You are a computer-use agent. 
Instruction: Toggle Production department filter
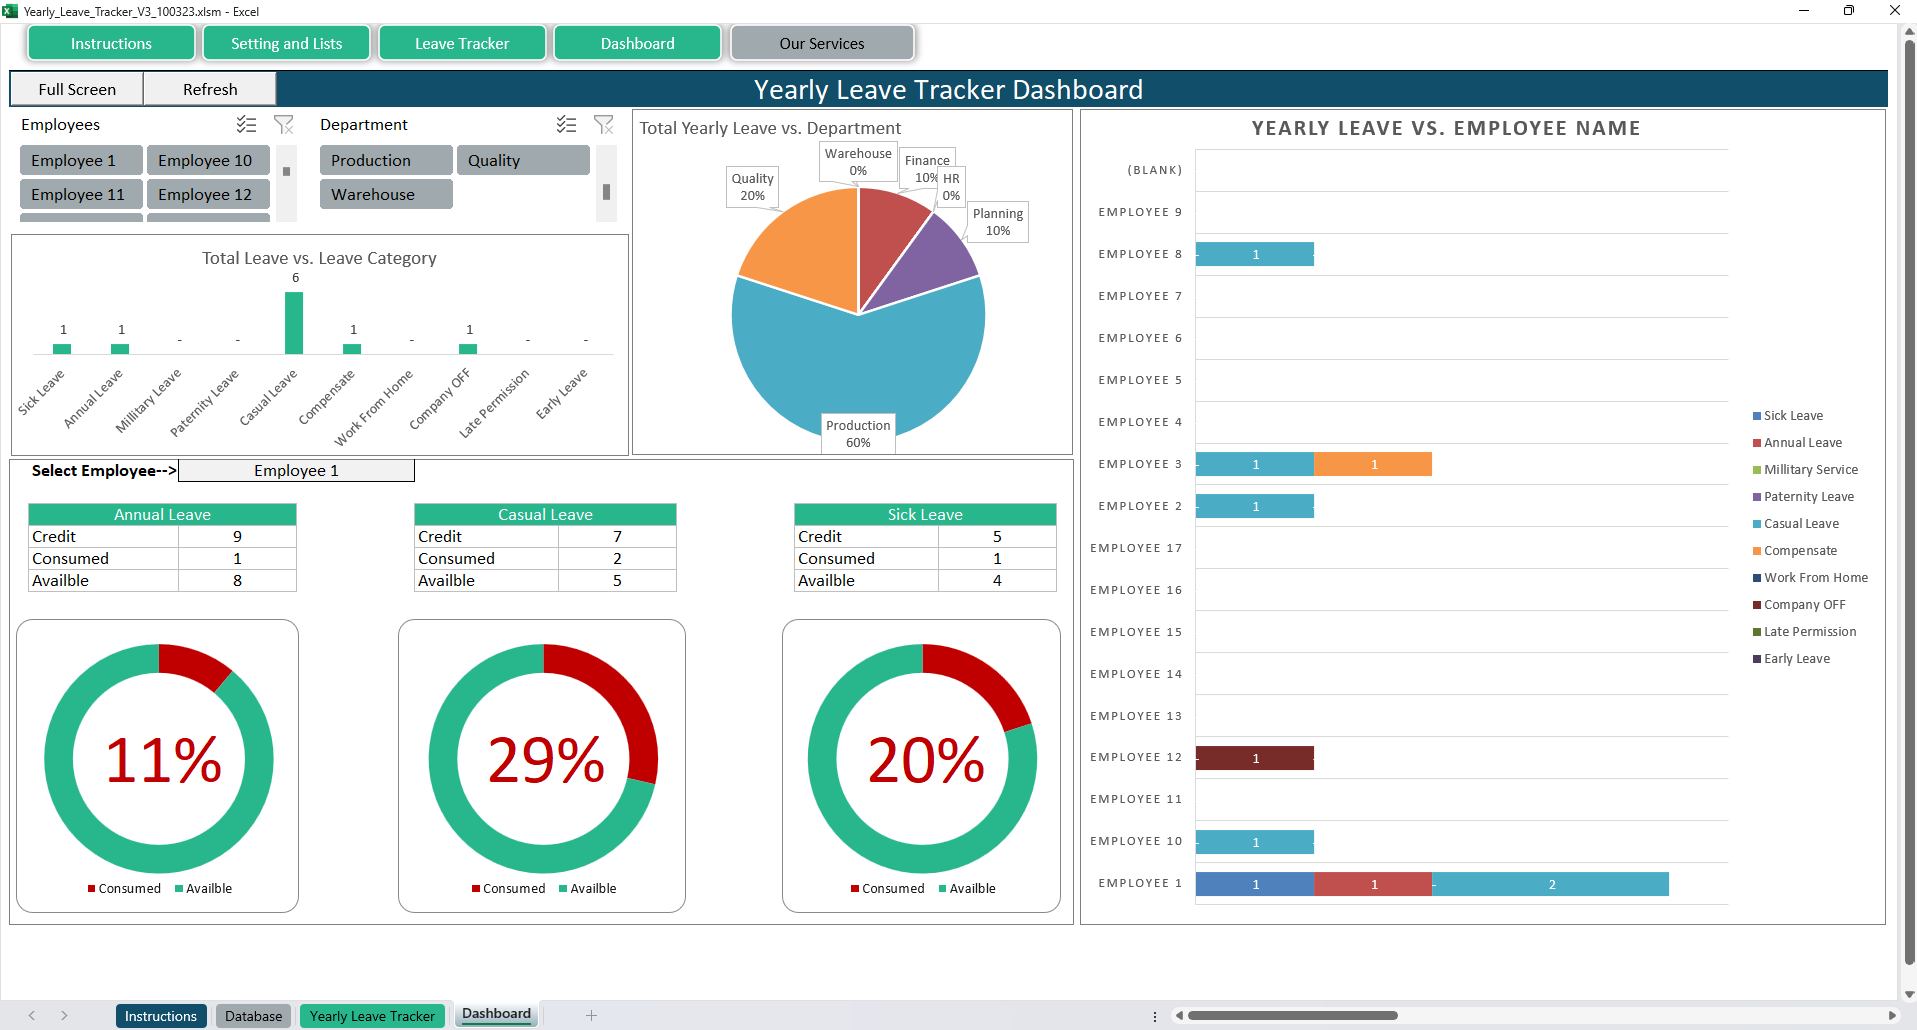386,161
